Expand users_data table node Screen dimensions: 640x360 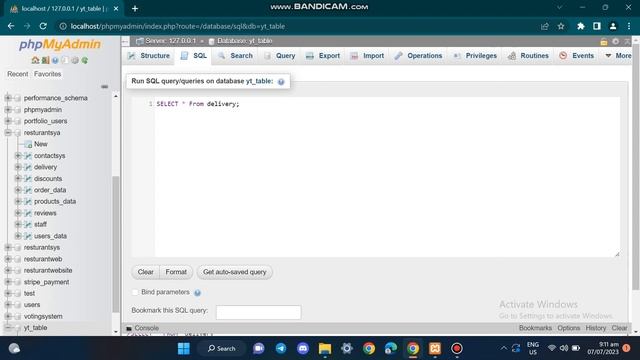click(x=18, y=236)
